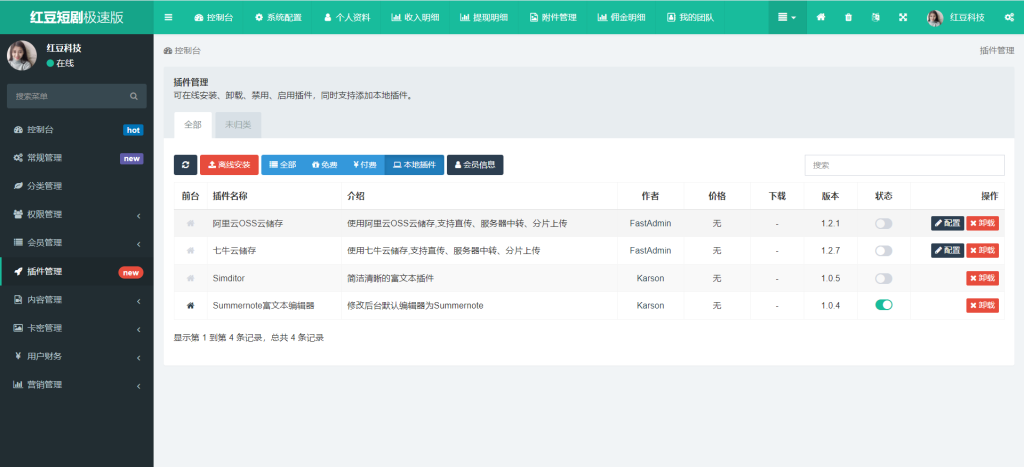
Task: Open 收入明细 in the top navigation
Action: (417, 18)
